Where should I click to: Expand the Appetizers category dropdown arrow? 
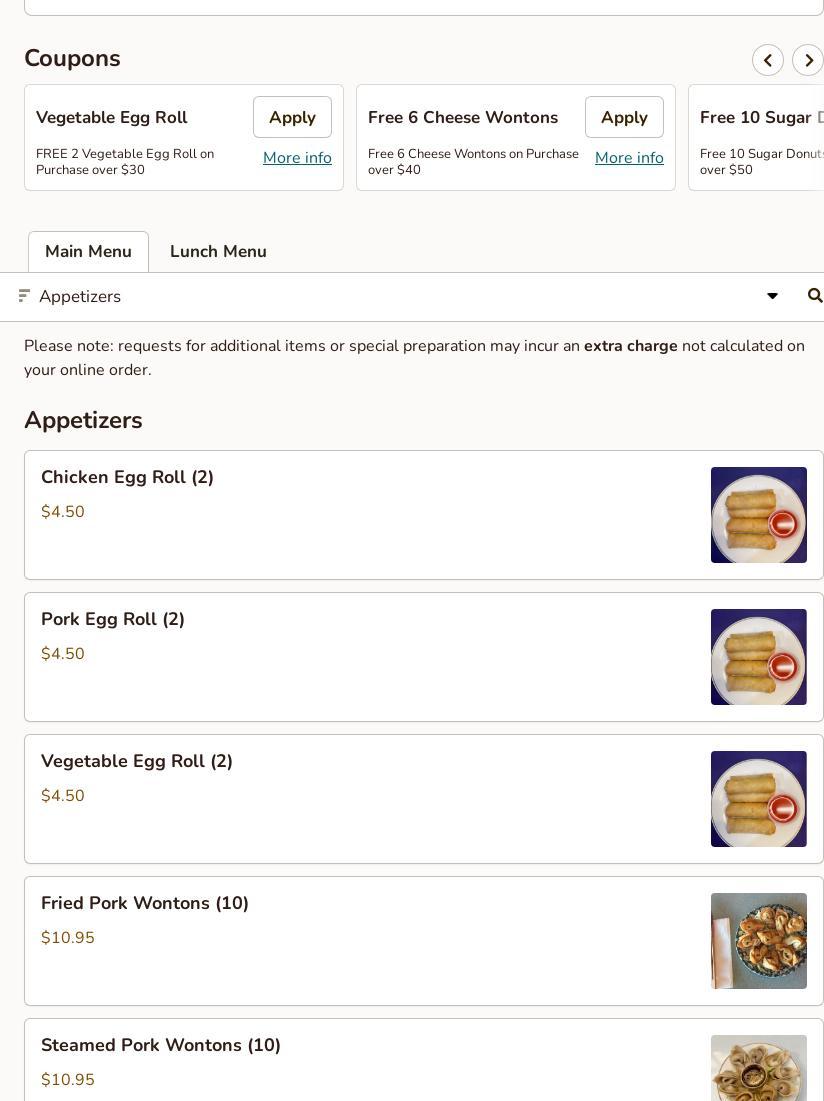tap(772, 296)
